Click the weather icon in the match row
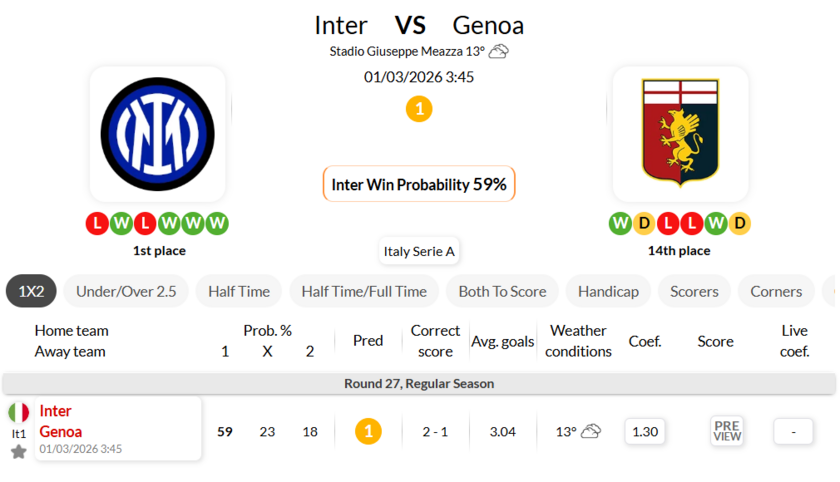Image resolution: width=840 pixels, height=482 pixels. (591, 431)
